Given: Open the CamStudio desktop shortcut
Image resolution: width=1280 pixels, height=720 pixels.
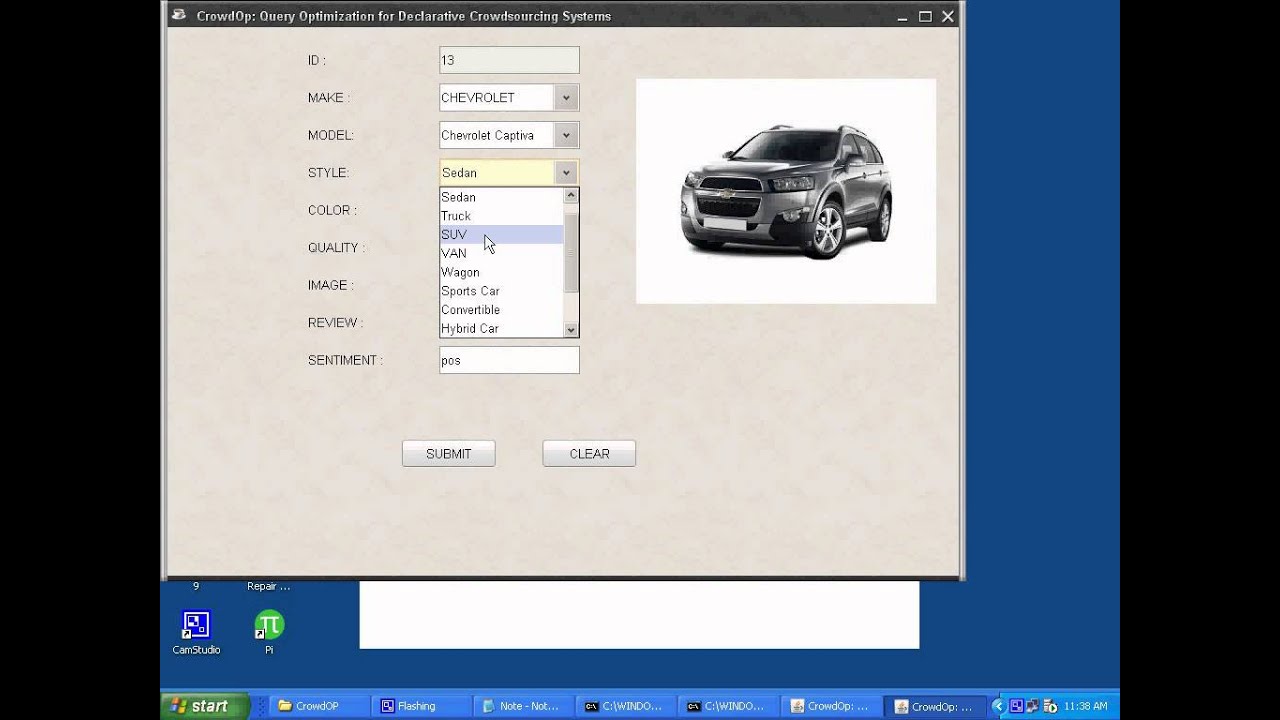Looking at the screenshot, I should [196, 633].
